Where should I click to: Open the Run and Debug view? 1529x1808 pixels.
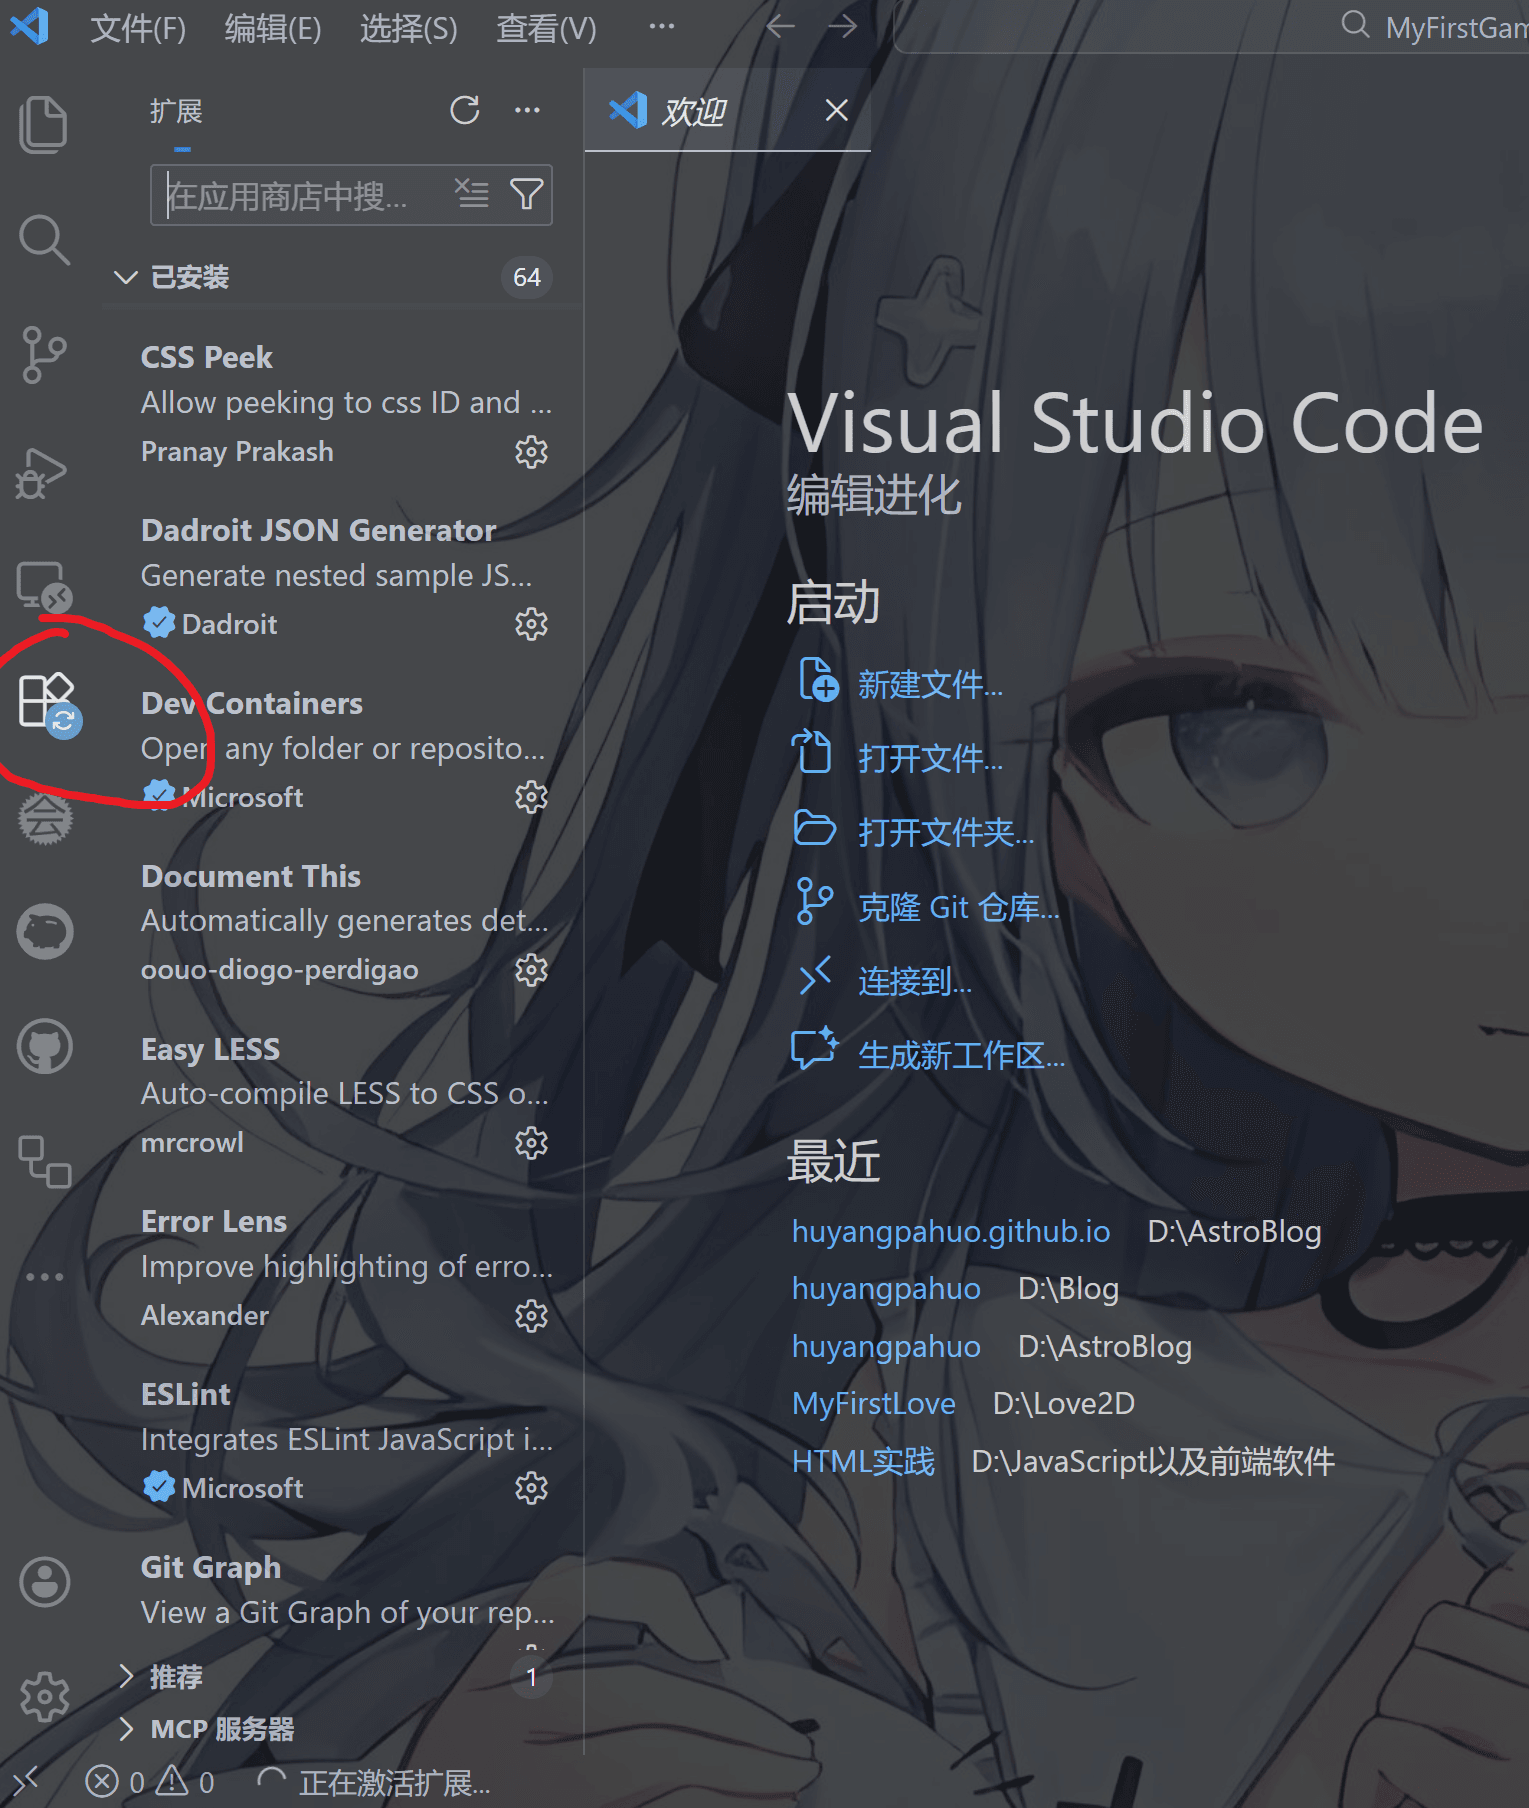tap(43, 472)
